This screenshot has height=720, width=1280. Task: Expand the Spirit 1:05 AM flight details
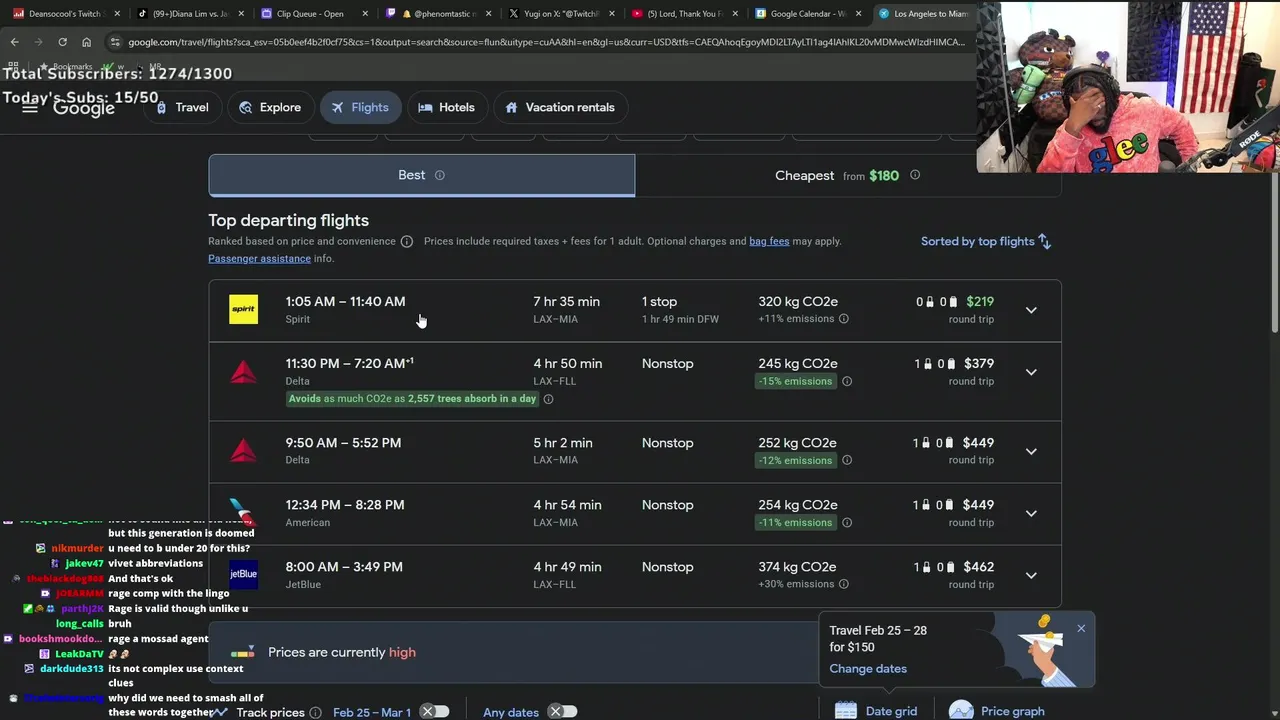(x=1031, y=310)
